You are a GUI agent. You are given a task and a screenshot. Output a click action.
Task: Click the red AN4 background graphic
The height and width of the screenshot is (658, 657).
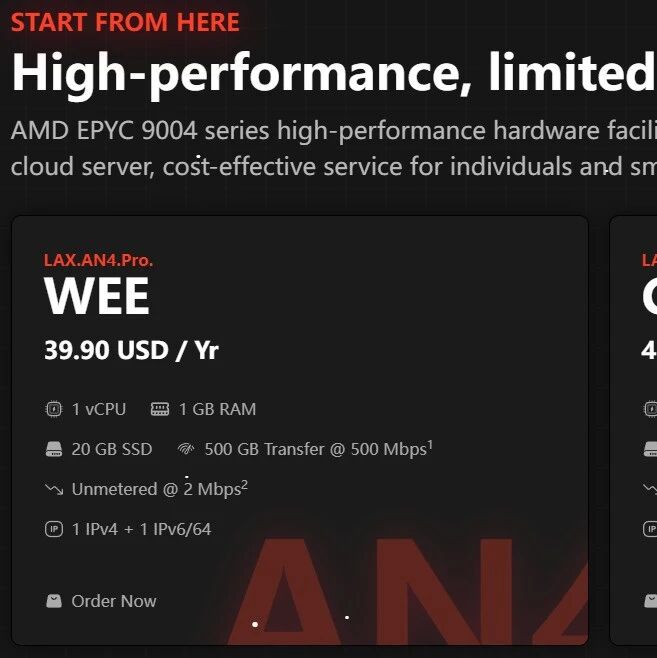407,591
